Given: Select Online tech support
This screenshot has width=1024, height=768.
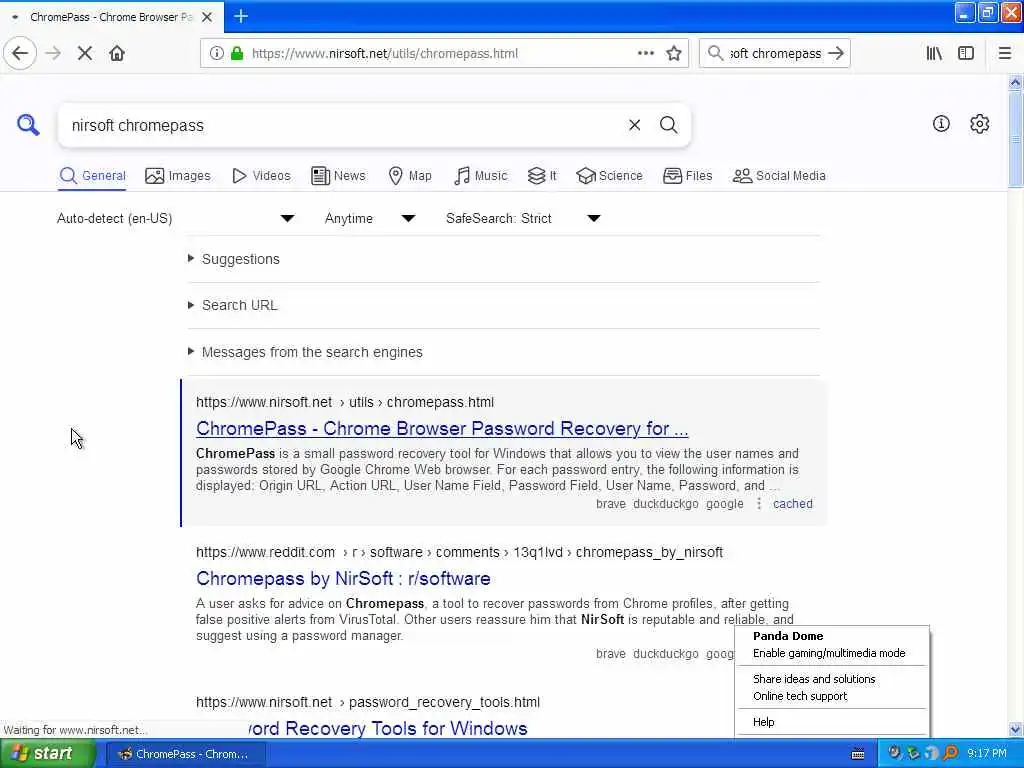Looking at the screenshot, I should (x=799, y=696).
